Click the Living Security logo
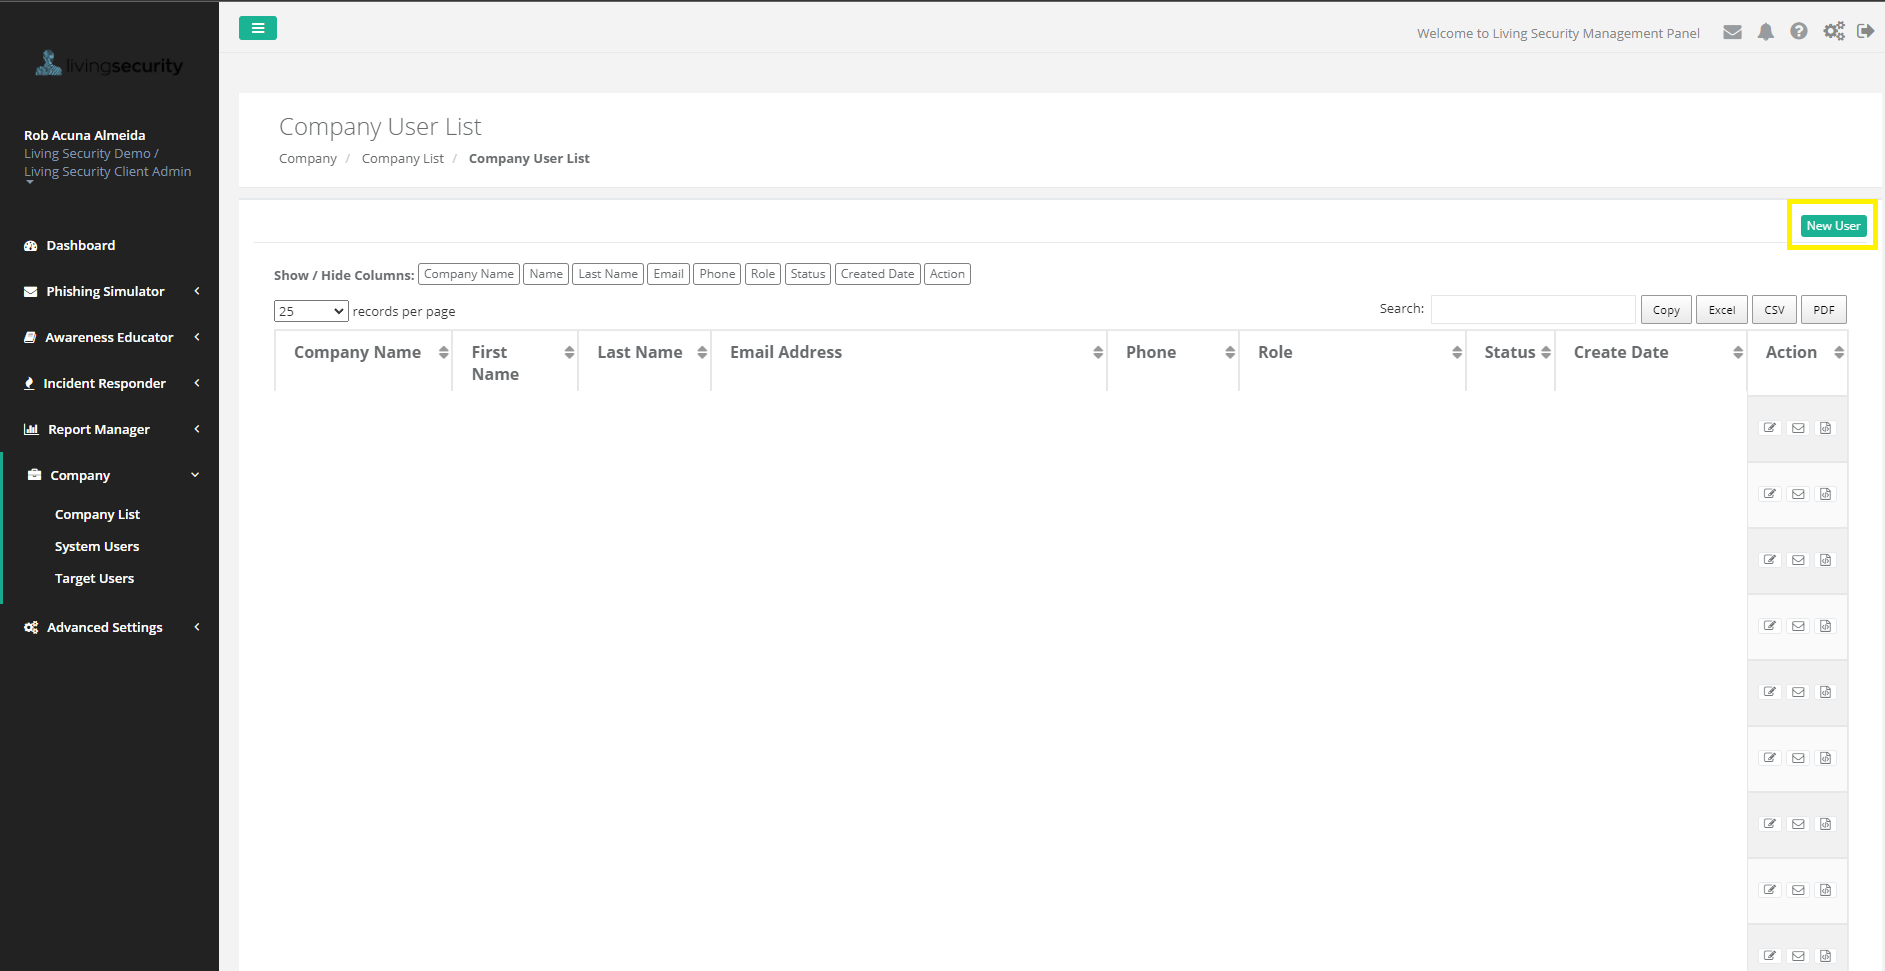The width and height of the screenshot is (1885, 971). point(109,65)
